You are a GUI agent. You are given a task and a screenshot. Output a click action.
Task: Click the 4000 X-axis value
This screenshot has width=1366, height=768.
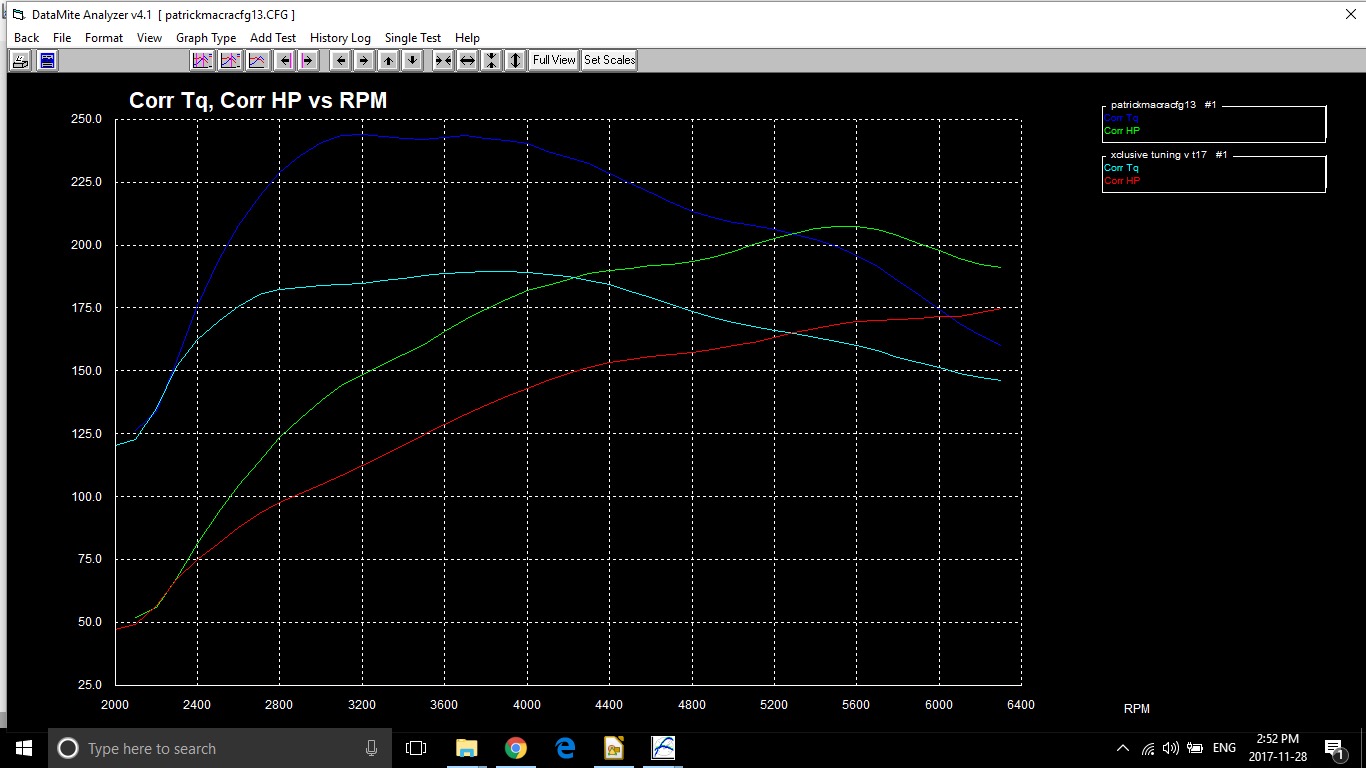coord(526,705)
